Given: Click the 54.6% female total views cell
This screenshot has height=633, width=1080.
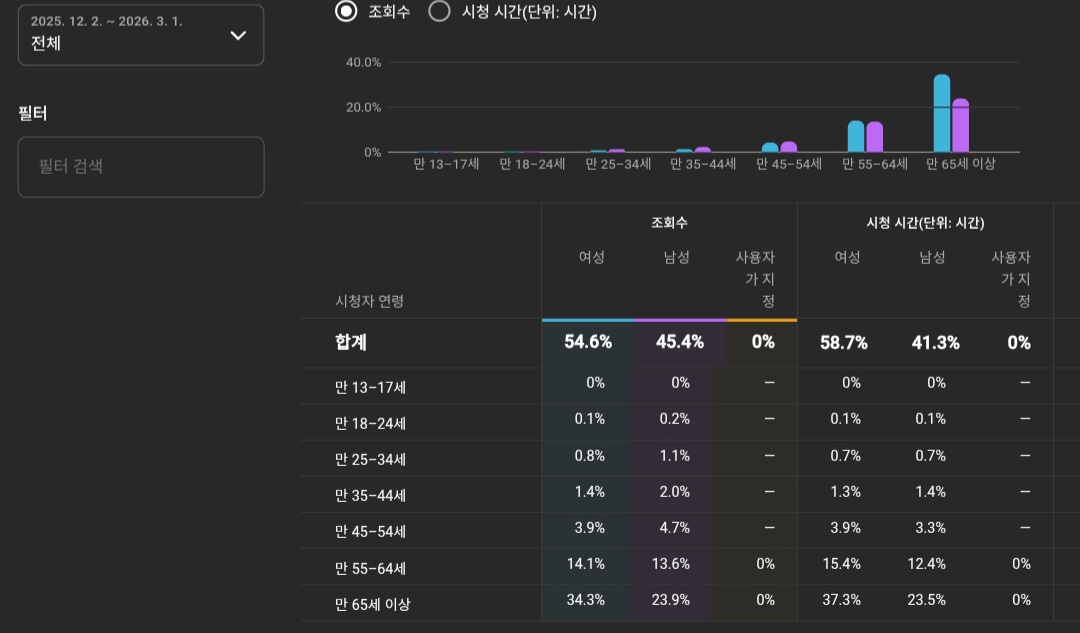Looking at the screenshot, I should (588, 342).
